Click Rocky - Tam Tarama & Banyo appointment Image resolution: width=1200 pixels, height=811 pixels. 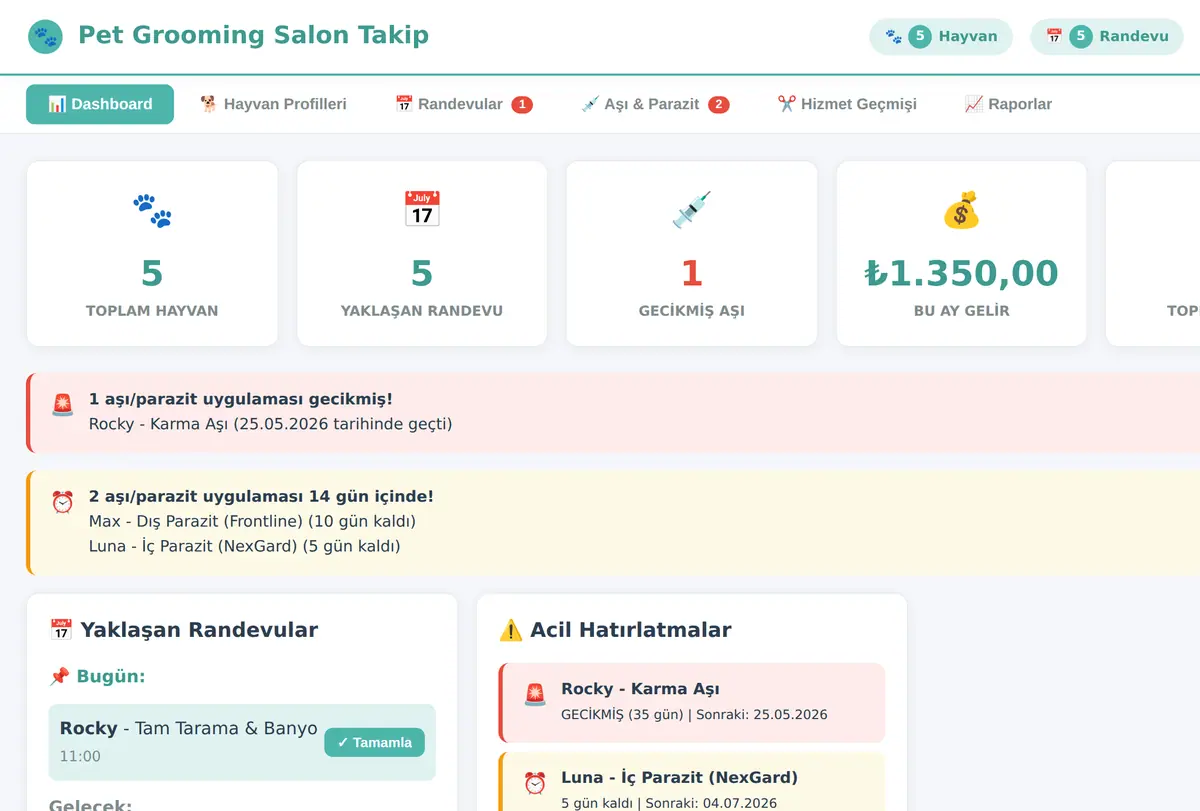point(189,728)
